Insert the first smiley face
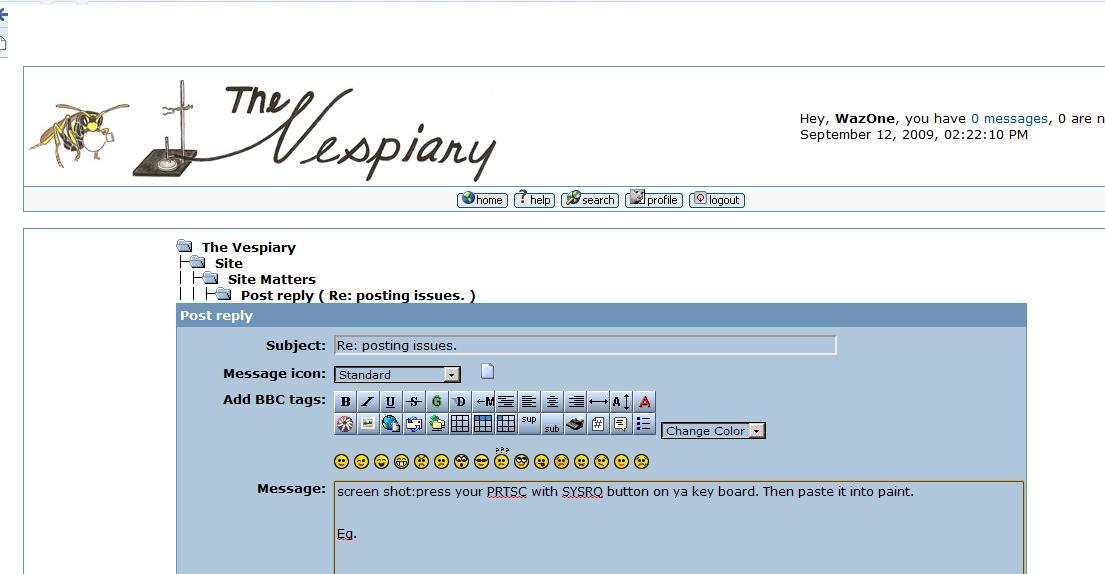 (341, 462)
